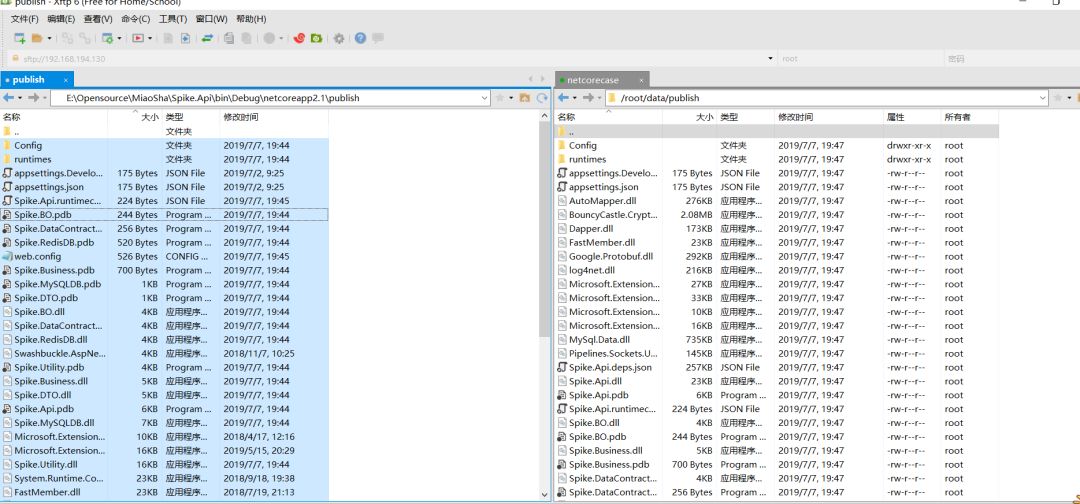Open Help via blue question mark icon
Screen dimensions: 1080x504
click(x=360, y=38)
